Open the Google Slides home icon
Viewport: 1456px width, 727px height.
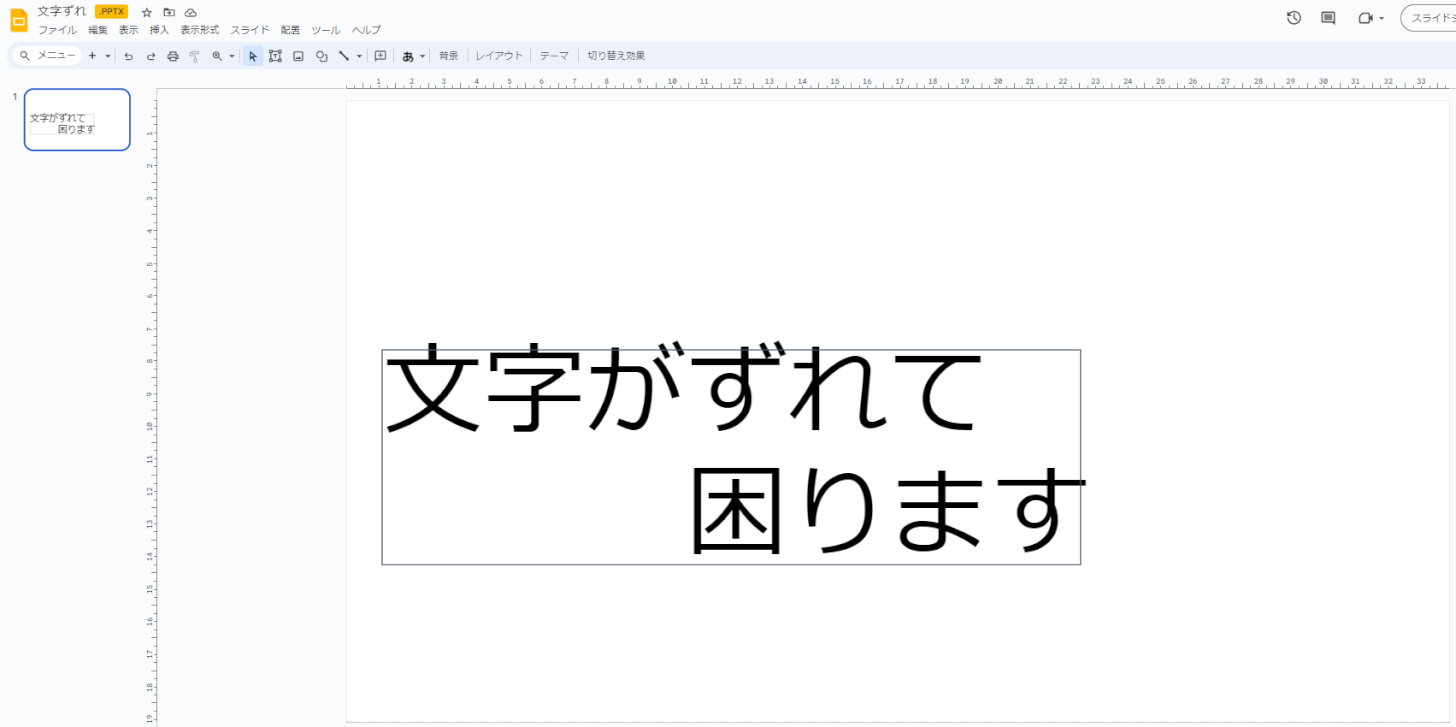tap(19, 20)
